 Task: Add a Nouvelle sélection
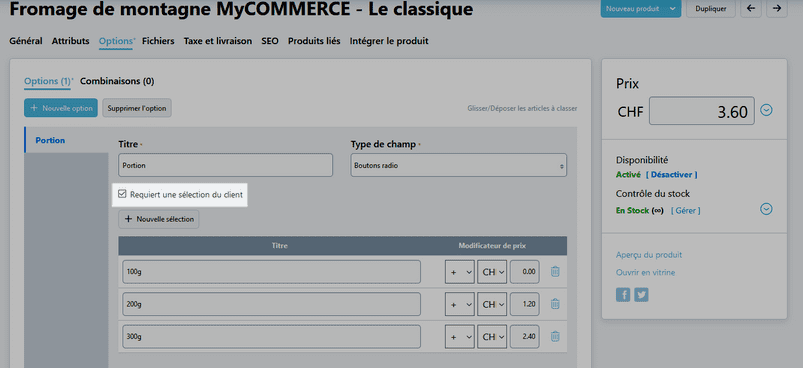(159, 219)
